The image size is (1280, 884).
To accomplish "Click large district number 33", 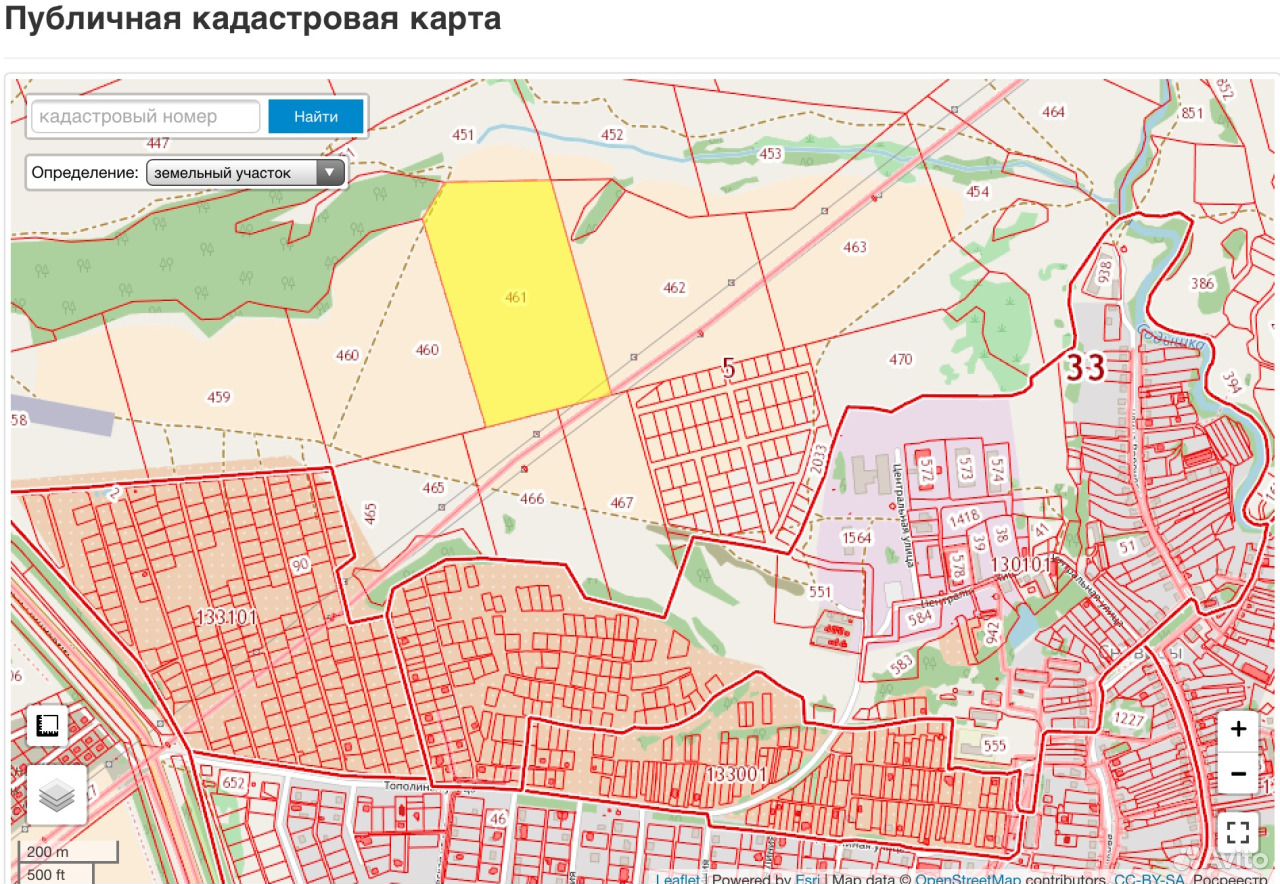I will point(1085,367).
